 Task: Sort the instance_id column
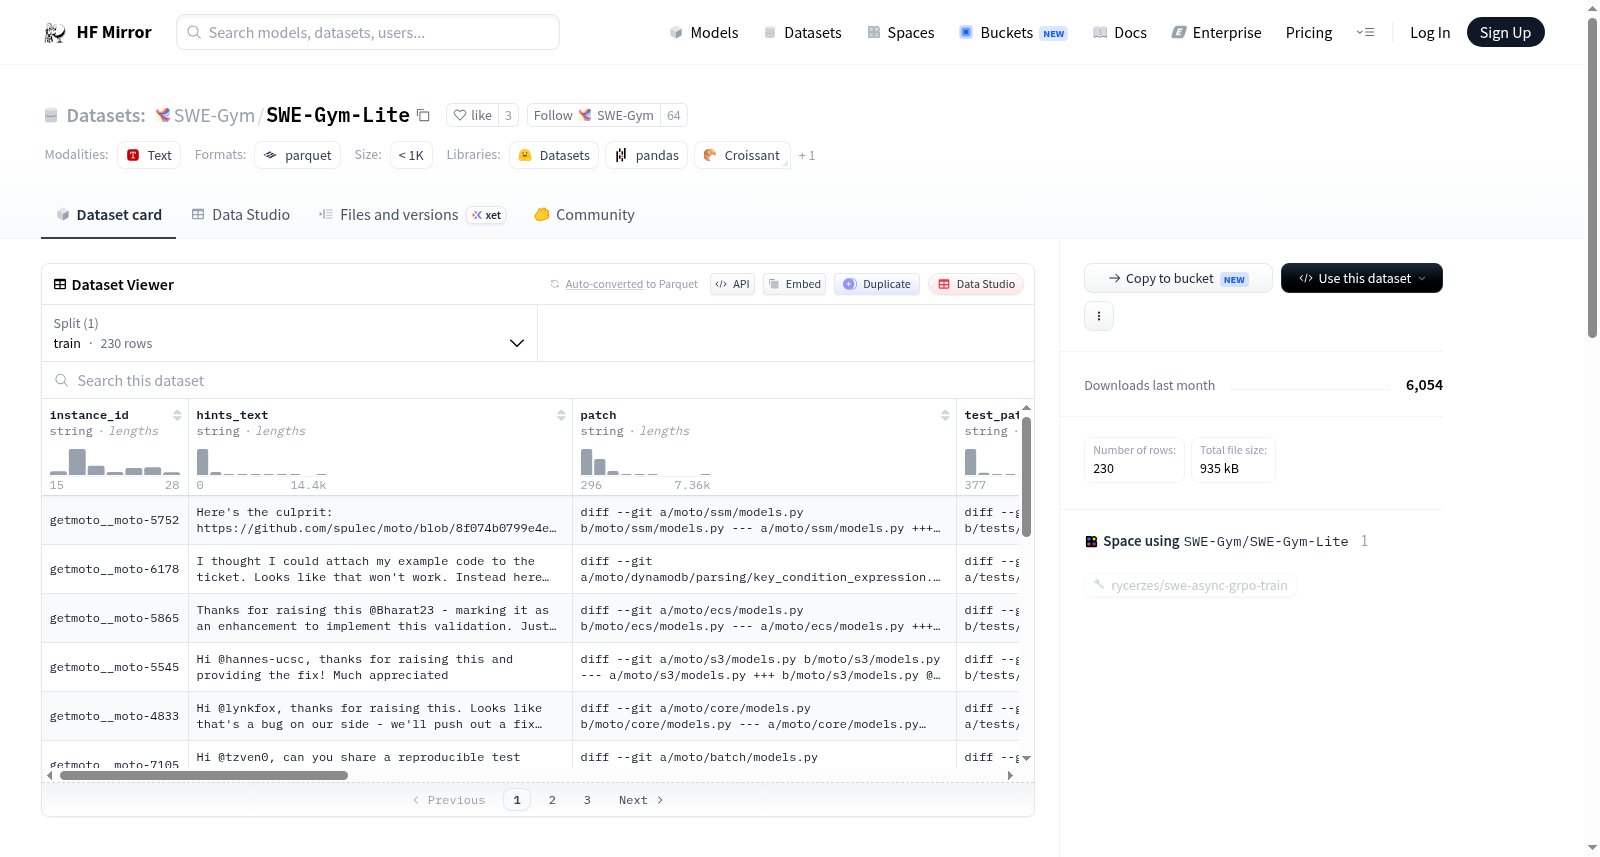177,415
